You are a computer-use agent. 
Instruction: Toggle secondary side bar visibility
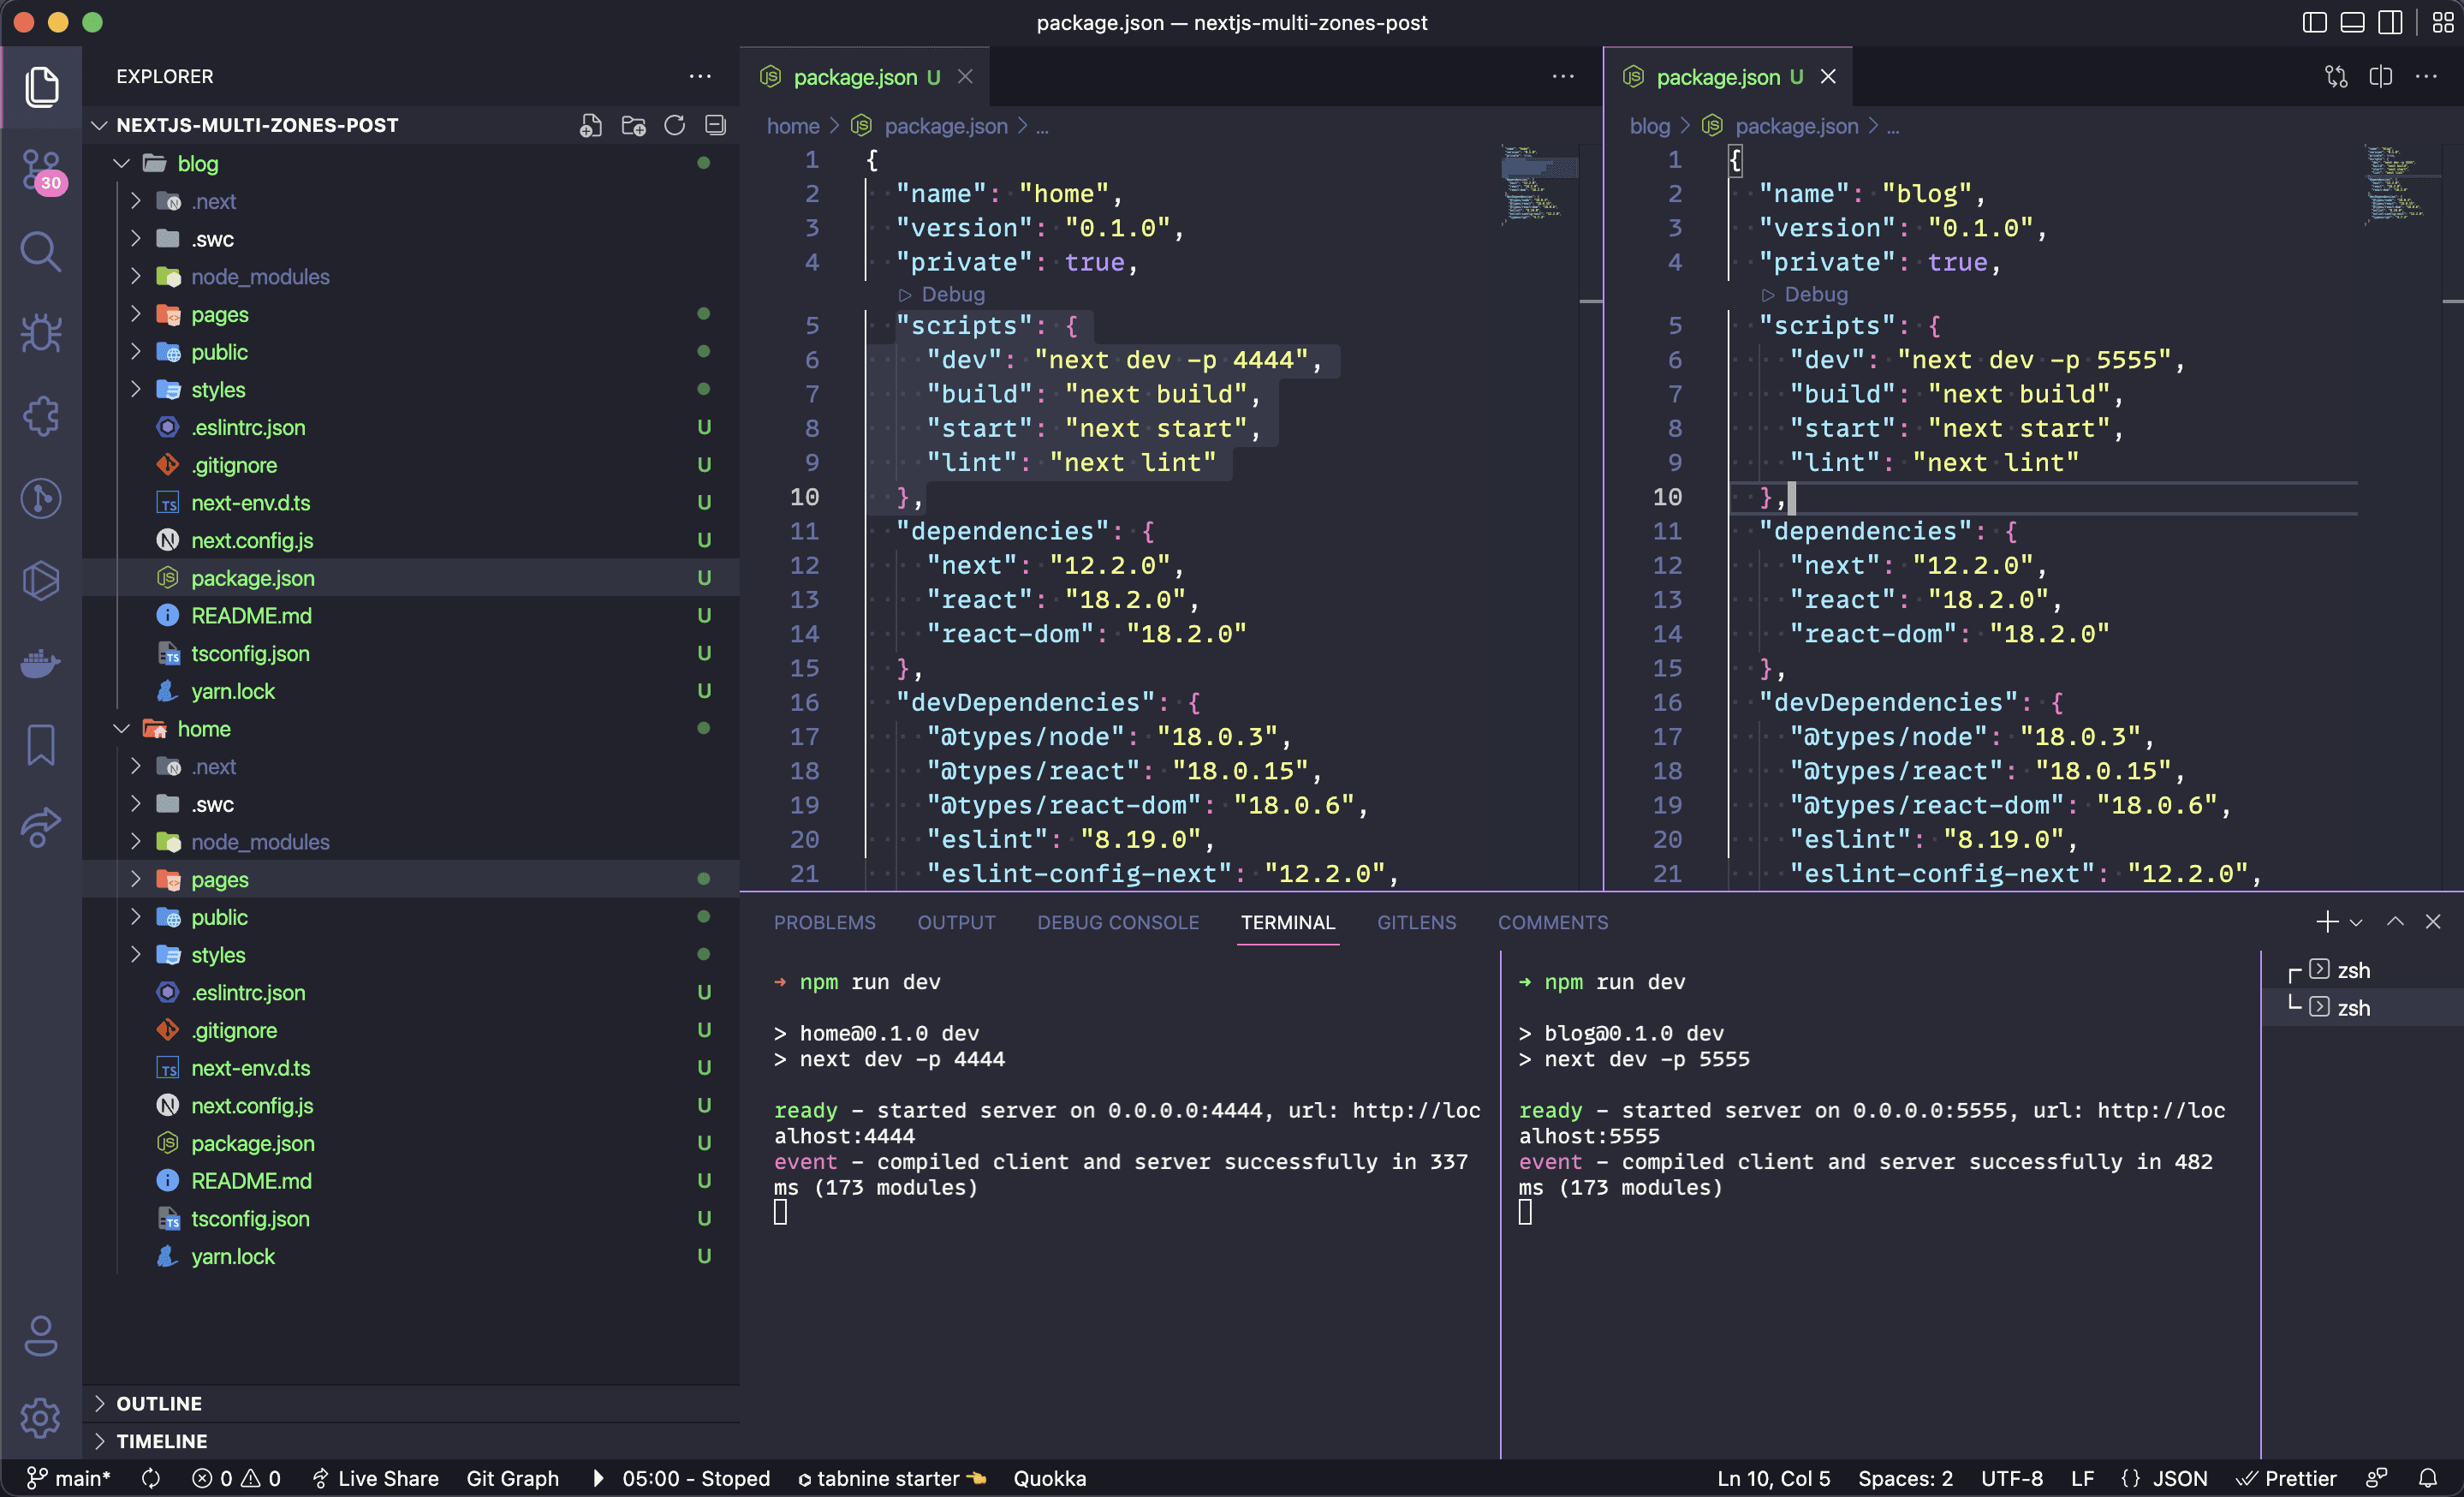tap(2390, 22)
